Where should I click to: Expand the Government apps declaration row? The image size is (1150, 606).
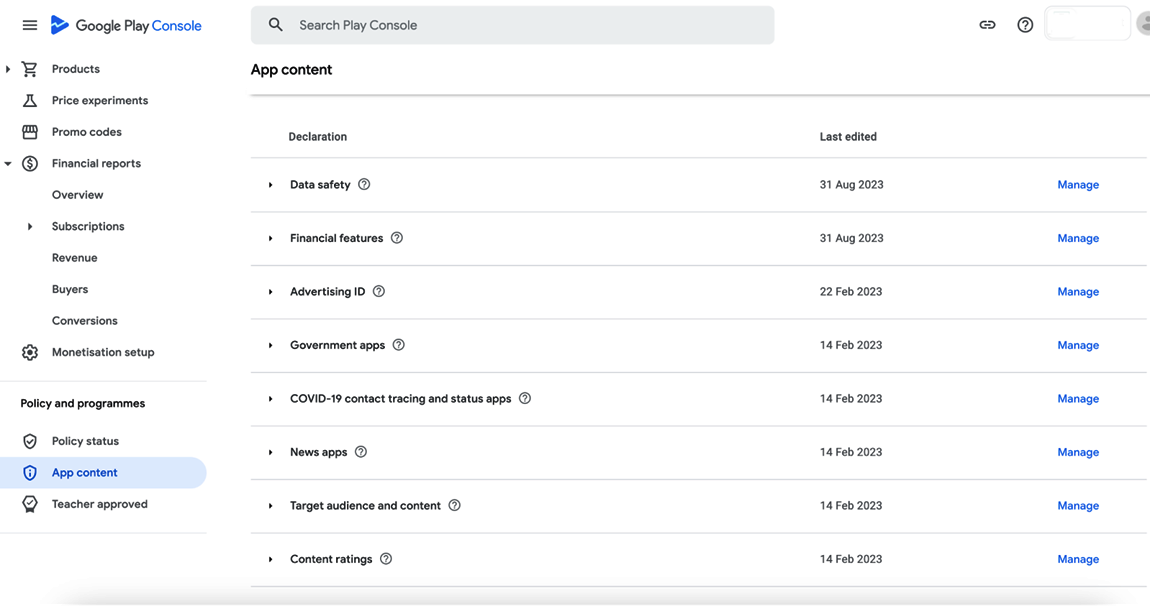(x=271, y=345)
